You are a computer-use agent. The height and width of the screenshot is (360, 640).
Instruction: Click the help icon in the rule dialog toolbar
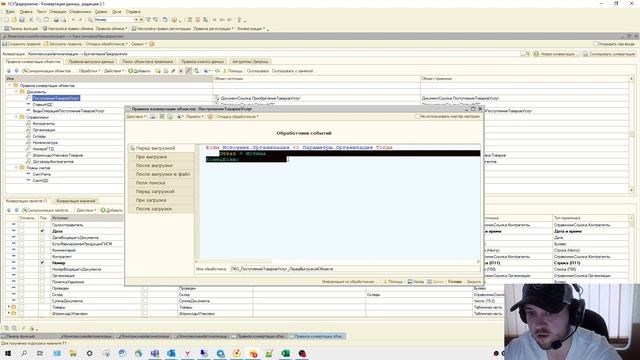pos(210,117)
